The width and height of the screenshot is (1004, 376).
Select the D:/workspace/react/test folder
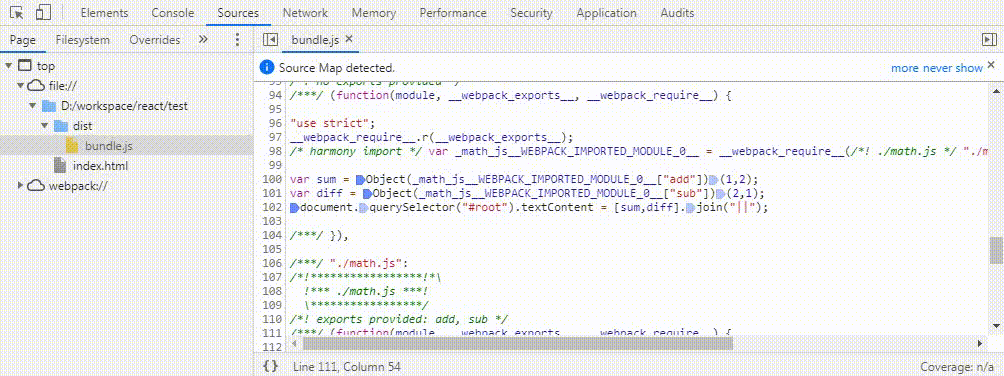pos(124,106)
